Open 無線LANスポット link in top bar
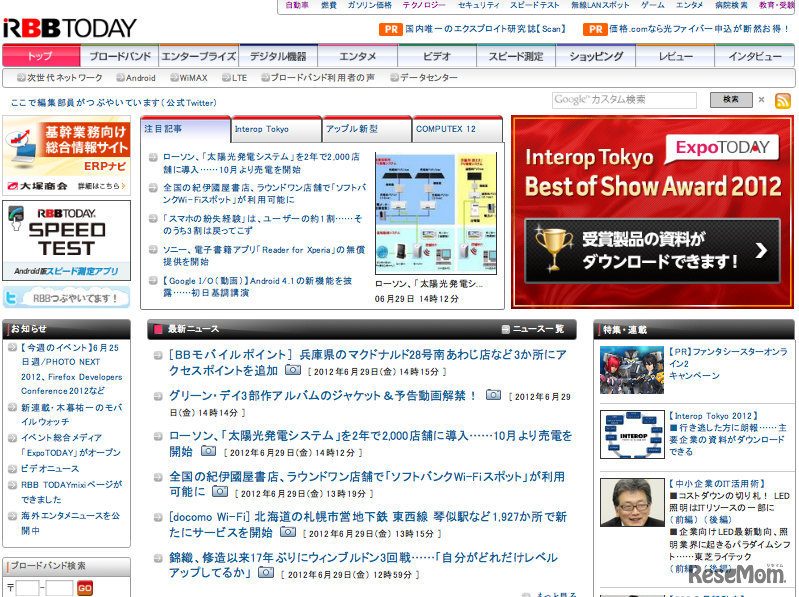Image resolution: width=799 pixels, height=597 pixels. tap(600, 5)
